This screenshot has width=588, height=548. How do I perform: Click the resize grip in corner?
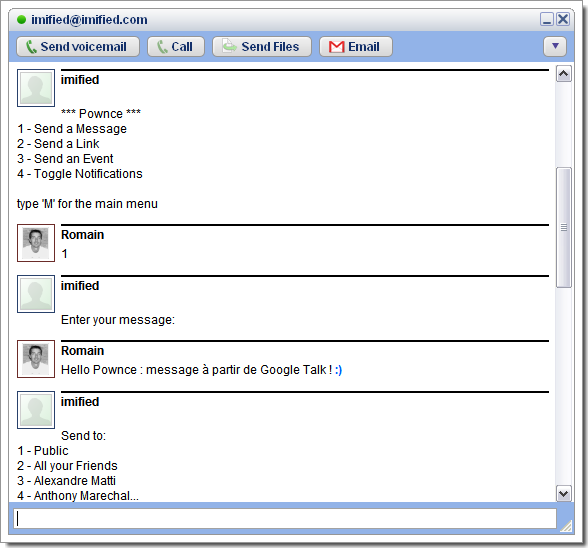[566, 526]
